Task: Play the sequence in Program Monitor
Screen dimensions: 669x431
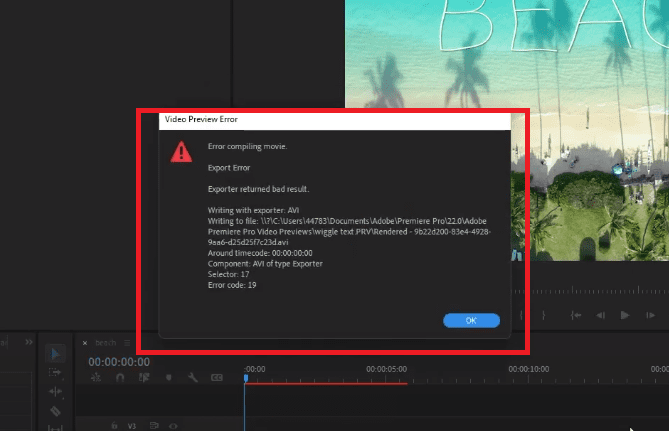Action: (625, 315)
